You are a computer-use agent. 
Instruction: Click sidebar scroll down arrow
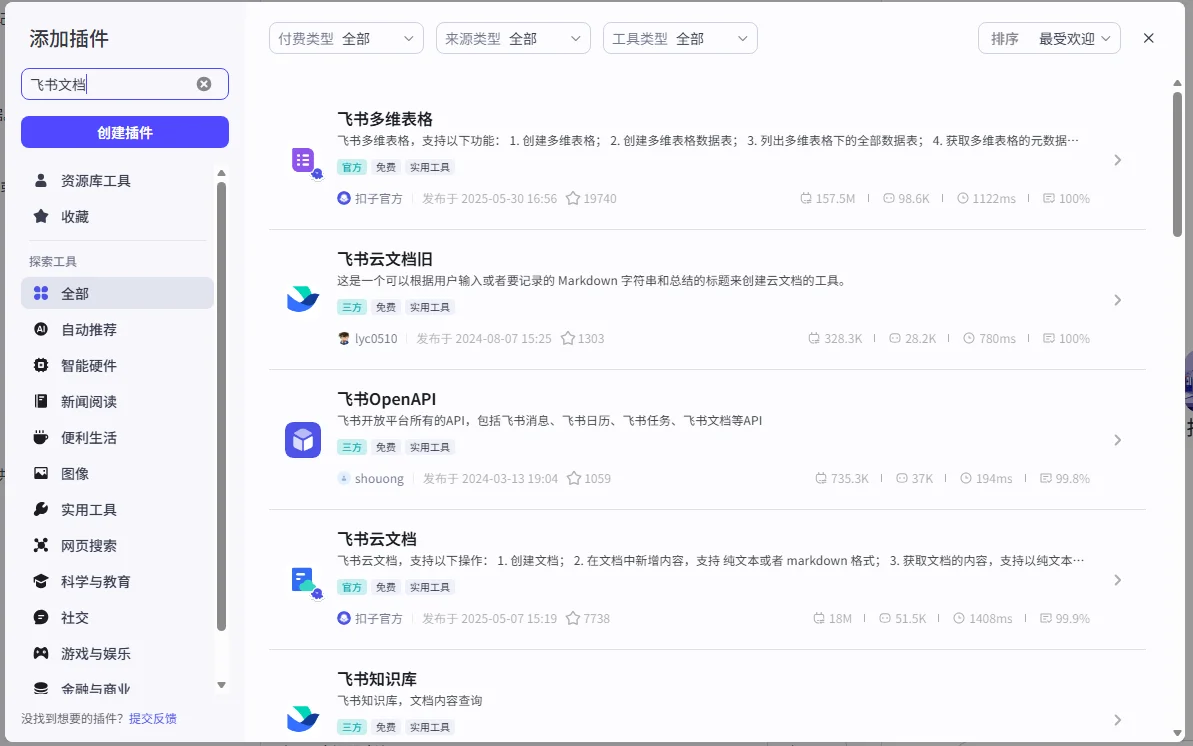[221, 685]
